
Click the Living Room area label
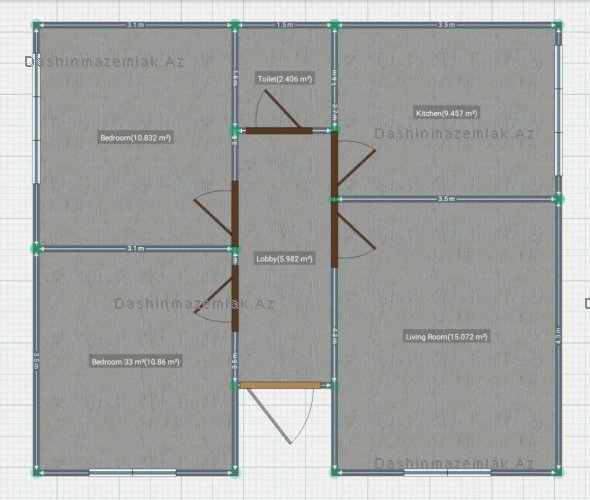tap(446, 336)
